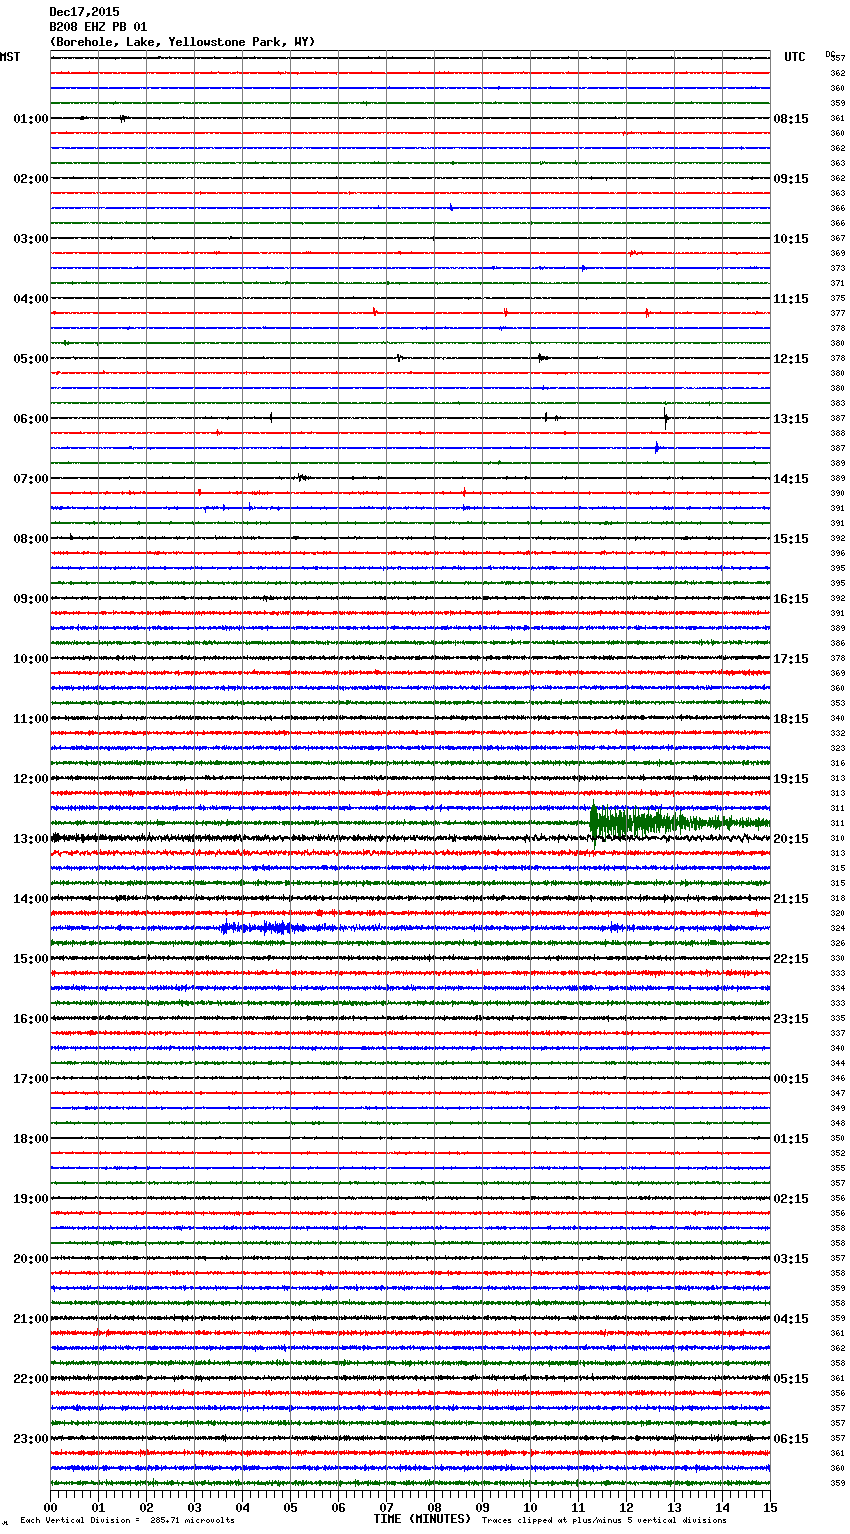Click the 20:15 UTC row label
The image size is (850, 1534).
point(791,839)
